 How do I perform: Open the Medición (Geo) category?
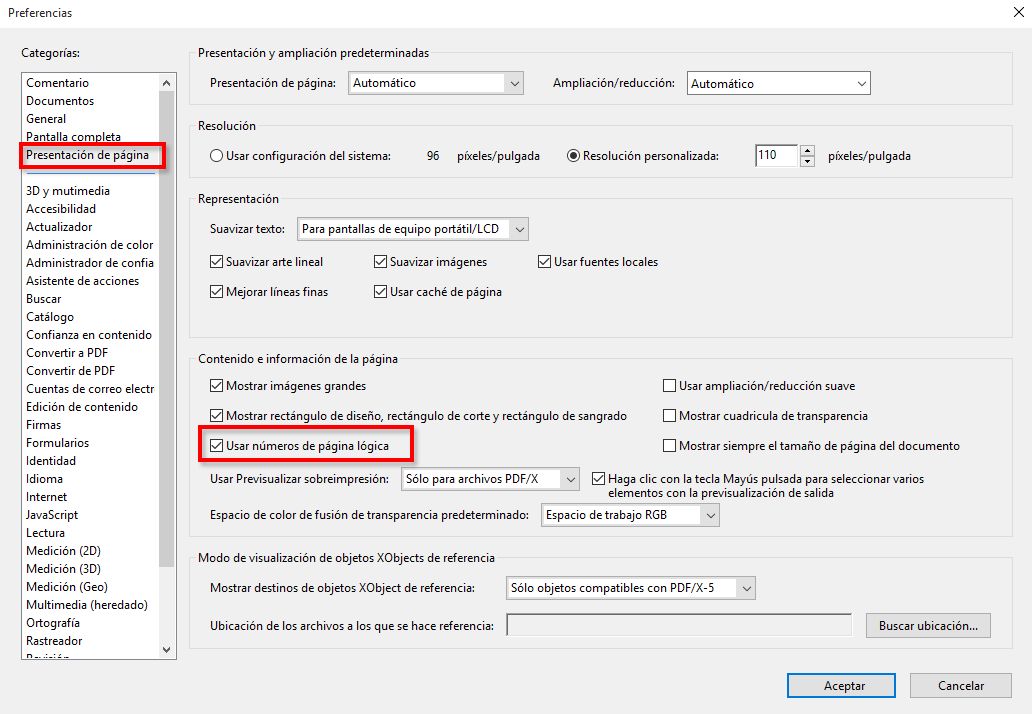(x=66, y=586)
